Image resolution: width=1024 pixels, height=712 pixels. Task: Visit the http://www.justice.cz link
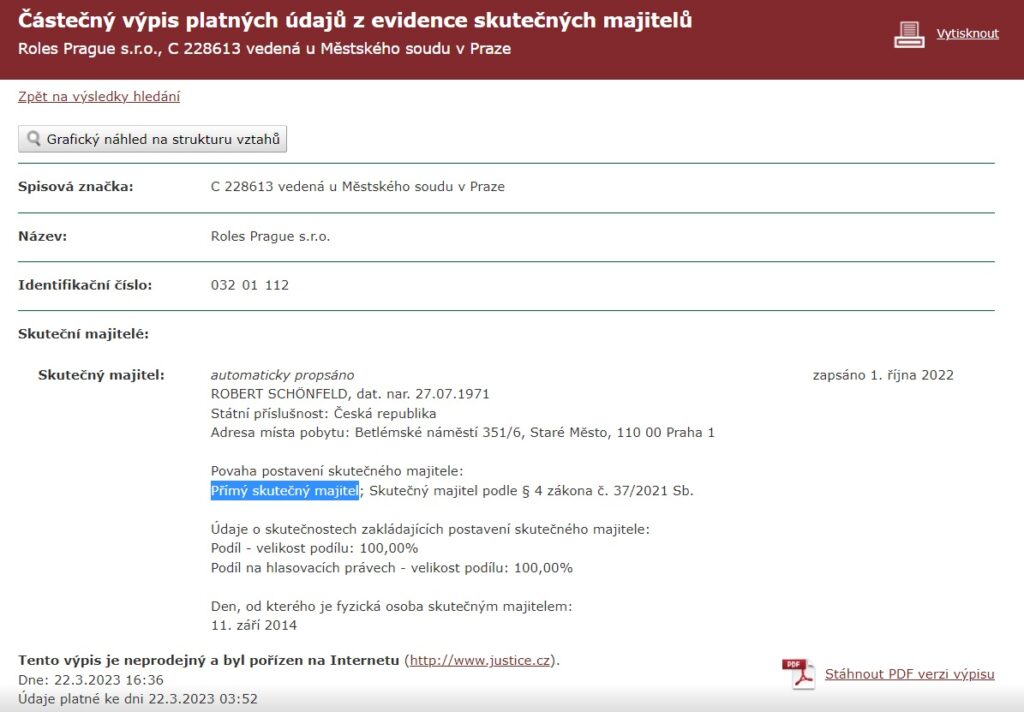[482, 660]
